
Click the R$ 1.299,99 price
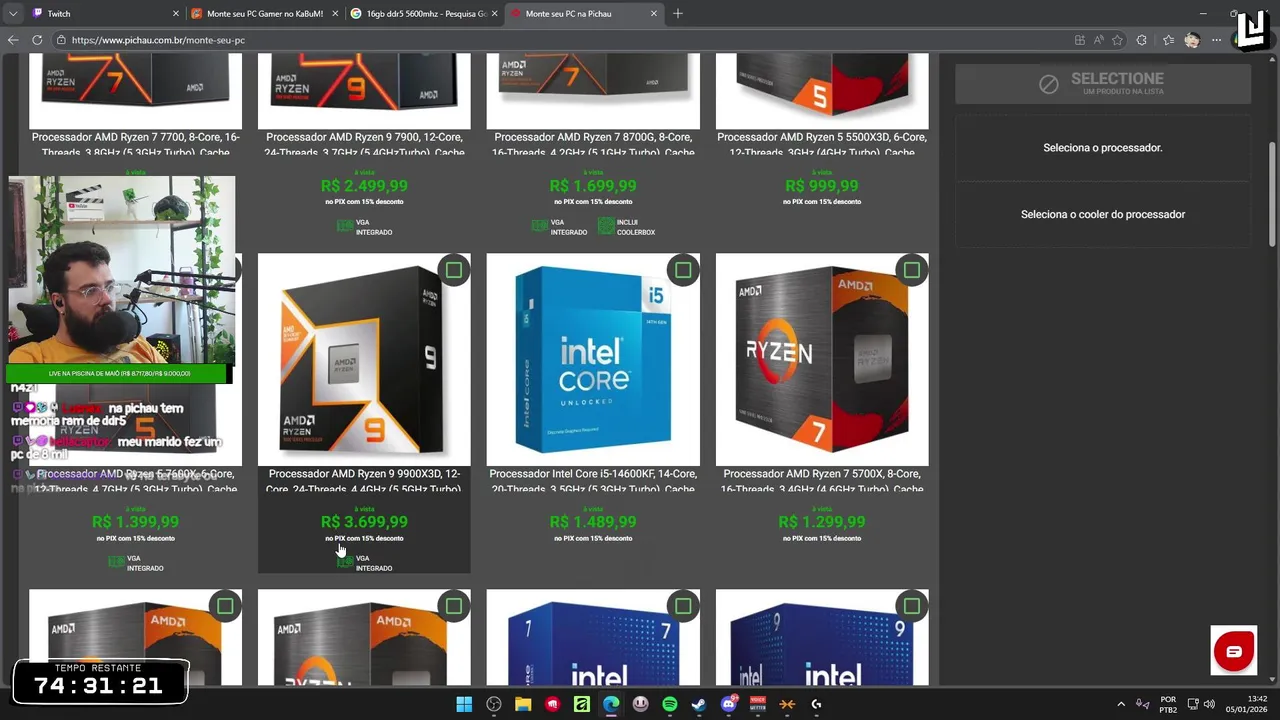coord(822,522)
